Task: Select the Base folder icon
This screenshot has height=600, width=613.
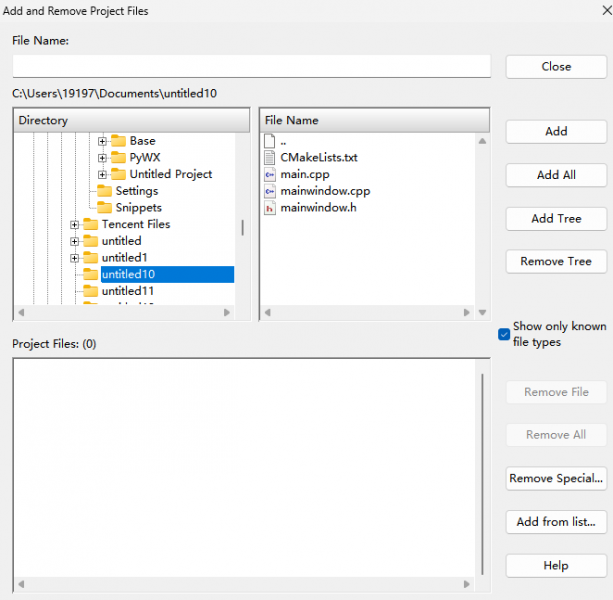Action: point(118,140)
